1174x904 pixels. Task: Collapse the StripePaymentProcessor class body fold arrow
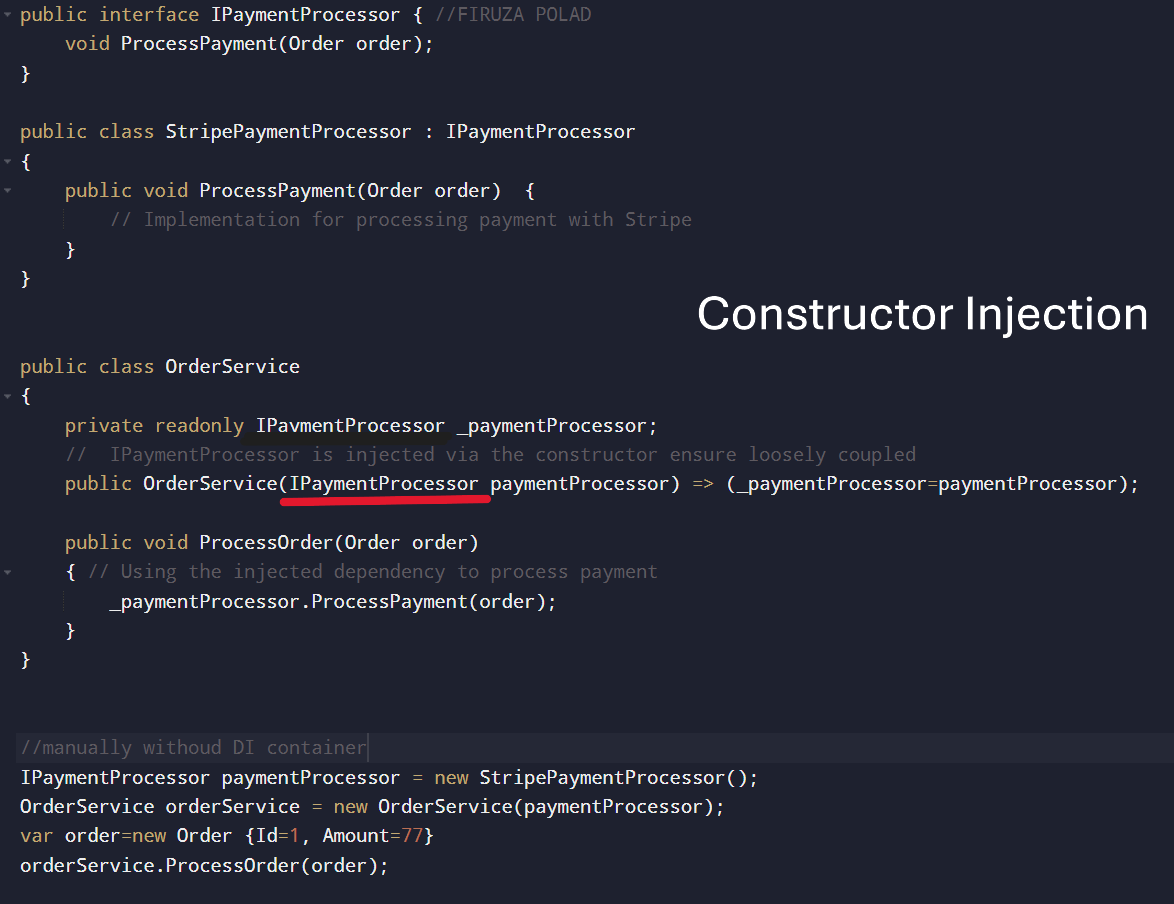[x=7, y=161]
